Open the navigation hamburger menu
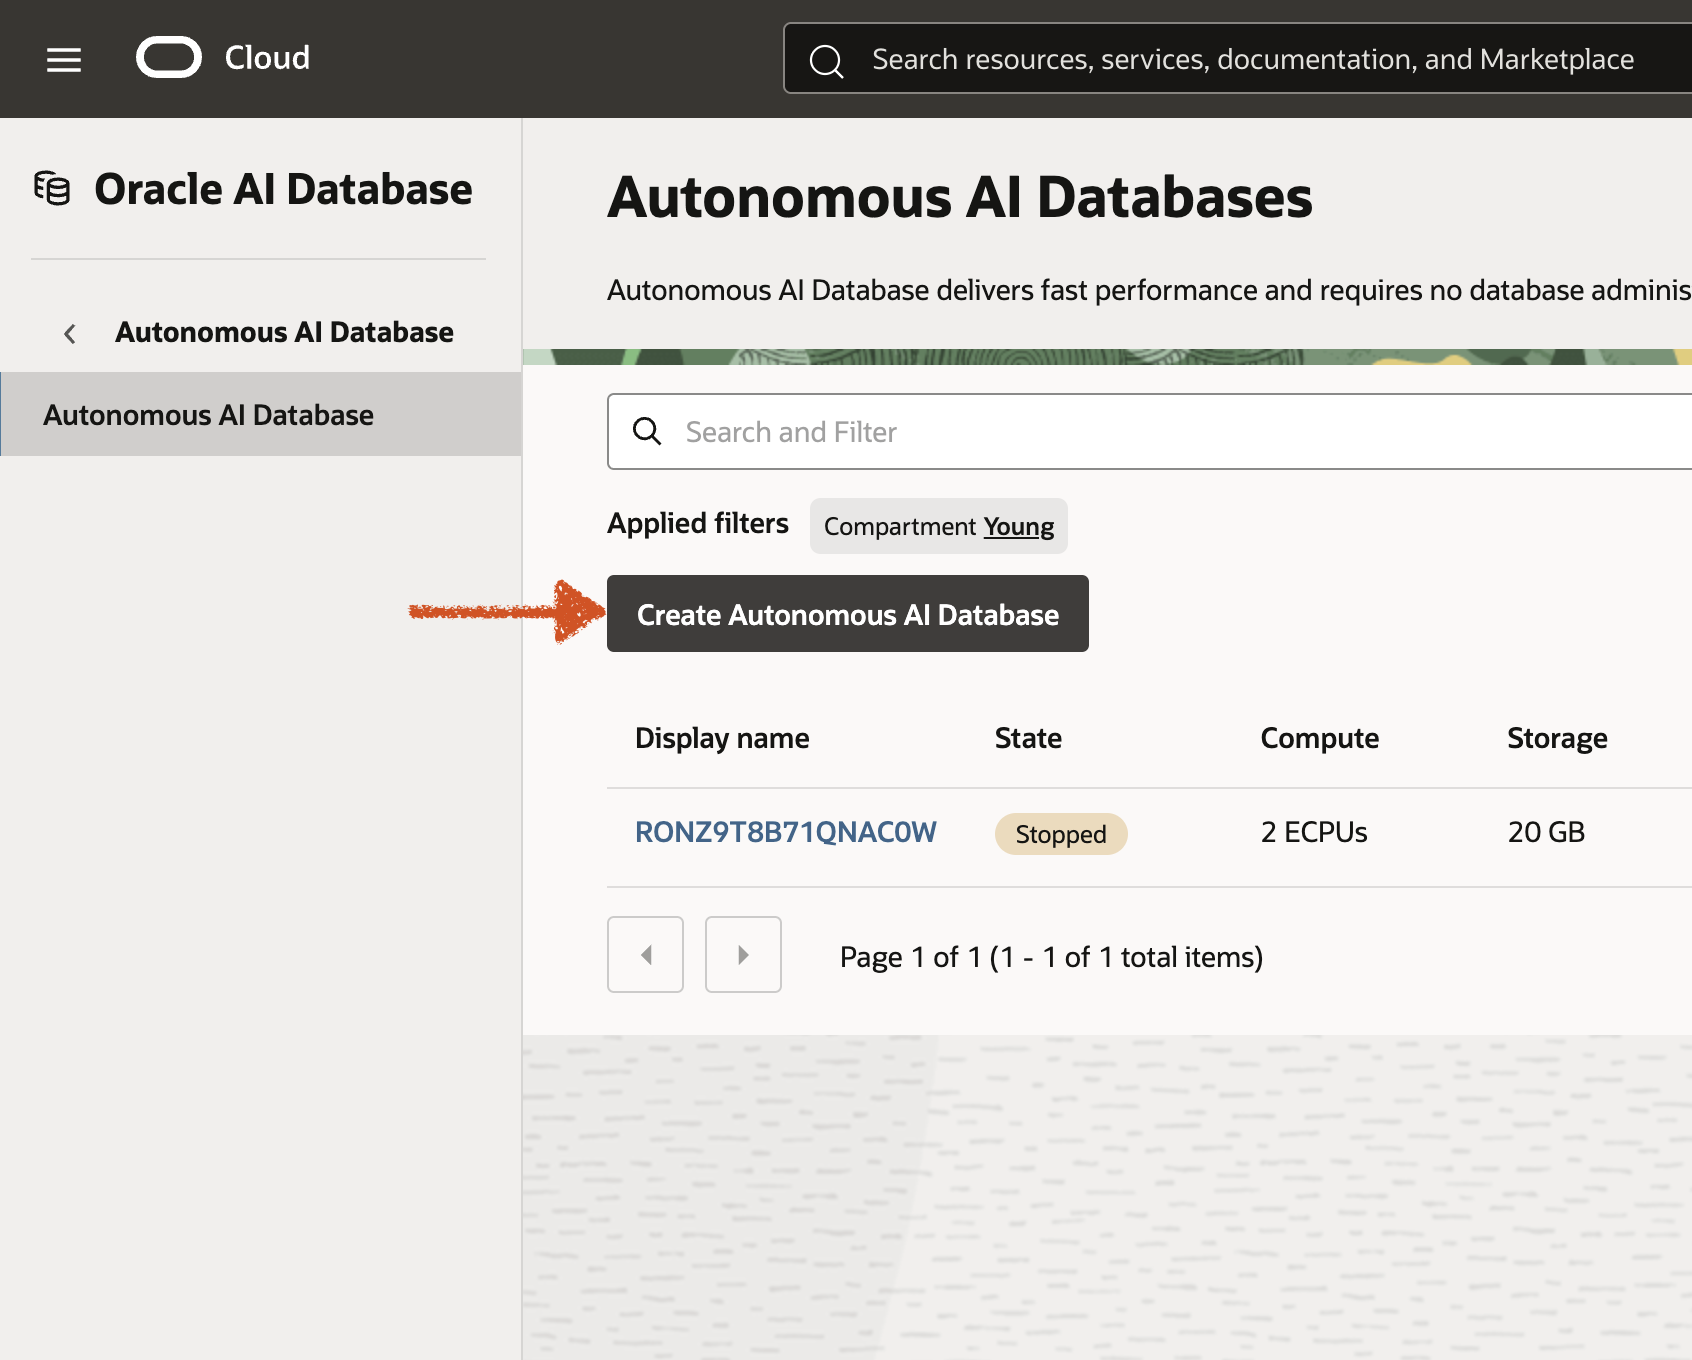This screenshot has width=1692, height=1360. (63, 59)
